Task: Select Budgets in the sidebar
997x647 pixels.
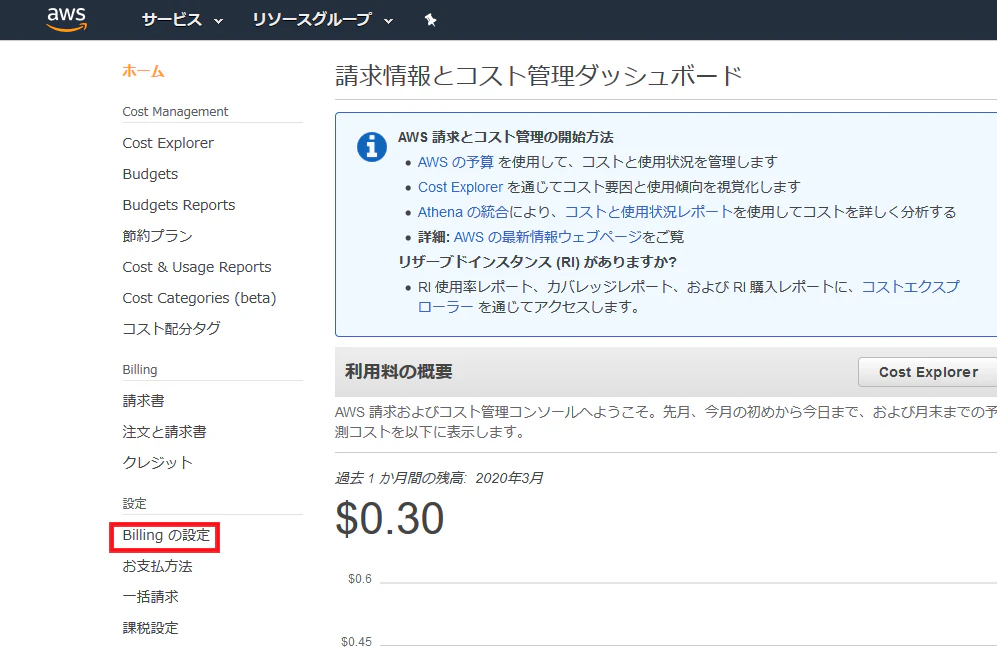Action: point(150,174)
